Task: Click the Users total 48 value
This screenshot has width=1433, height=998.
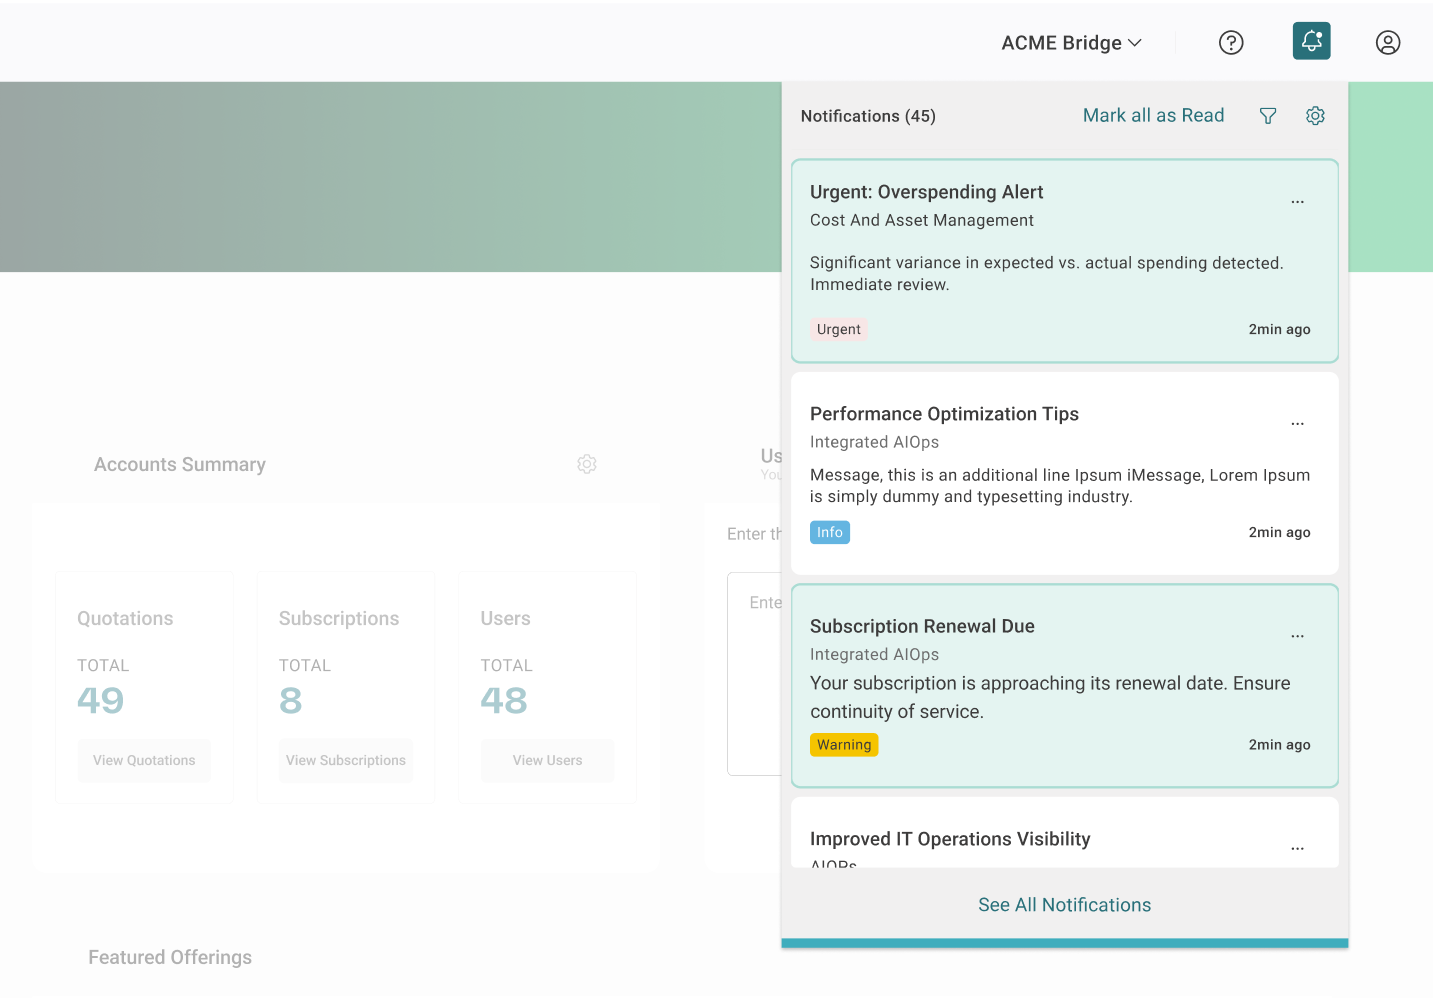Action: (x=504, y=700)
